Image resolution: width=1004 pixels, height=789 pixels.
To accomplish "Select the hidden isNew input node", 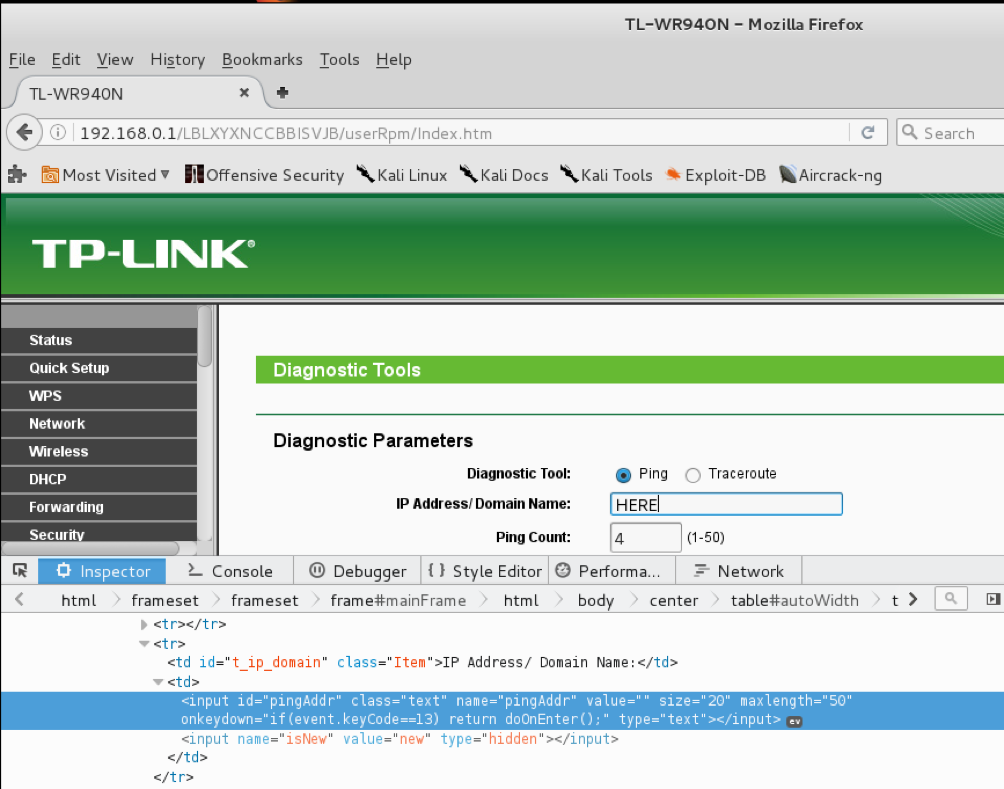I will click(x=400, y=739).
